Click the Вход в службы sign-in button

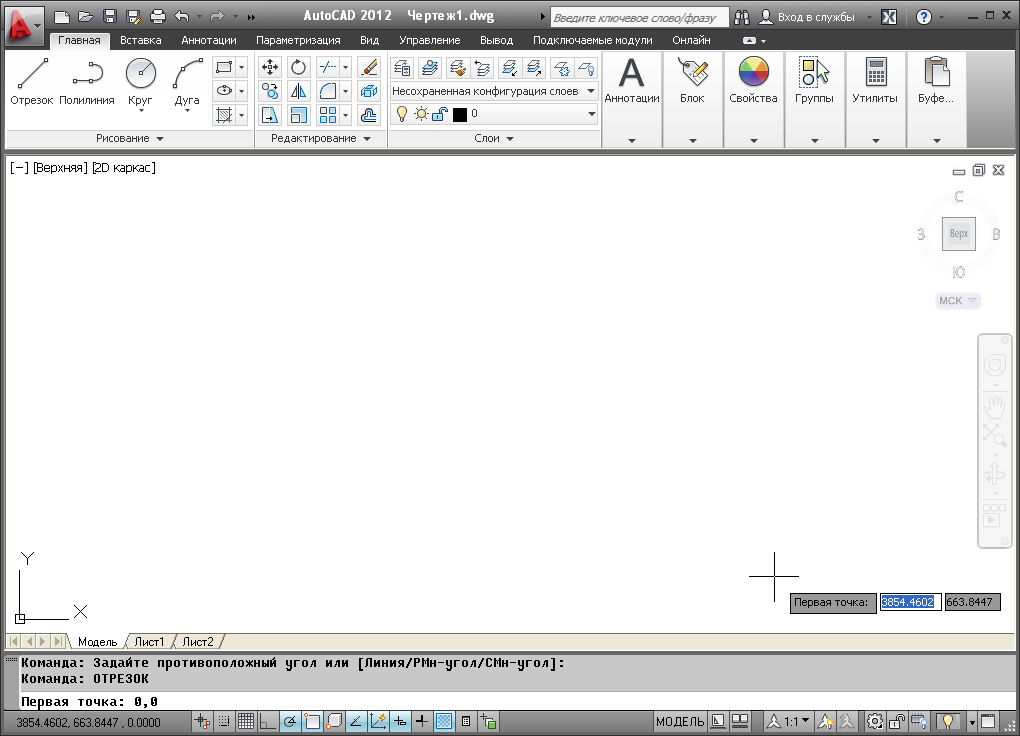pos(808,17)
